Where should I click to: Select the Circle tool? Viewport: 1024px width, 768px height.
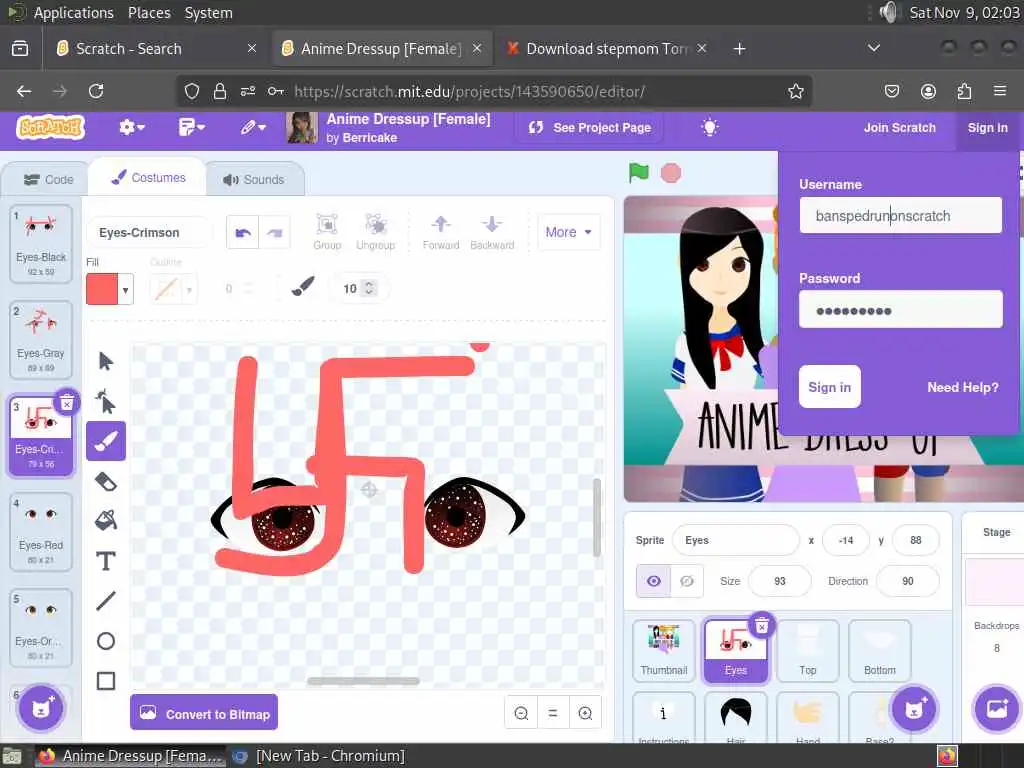point(106,641)
